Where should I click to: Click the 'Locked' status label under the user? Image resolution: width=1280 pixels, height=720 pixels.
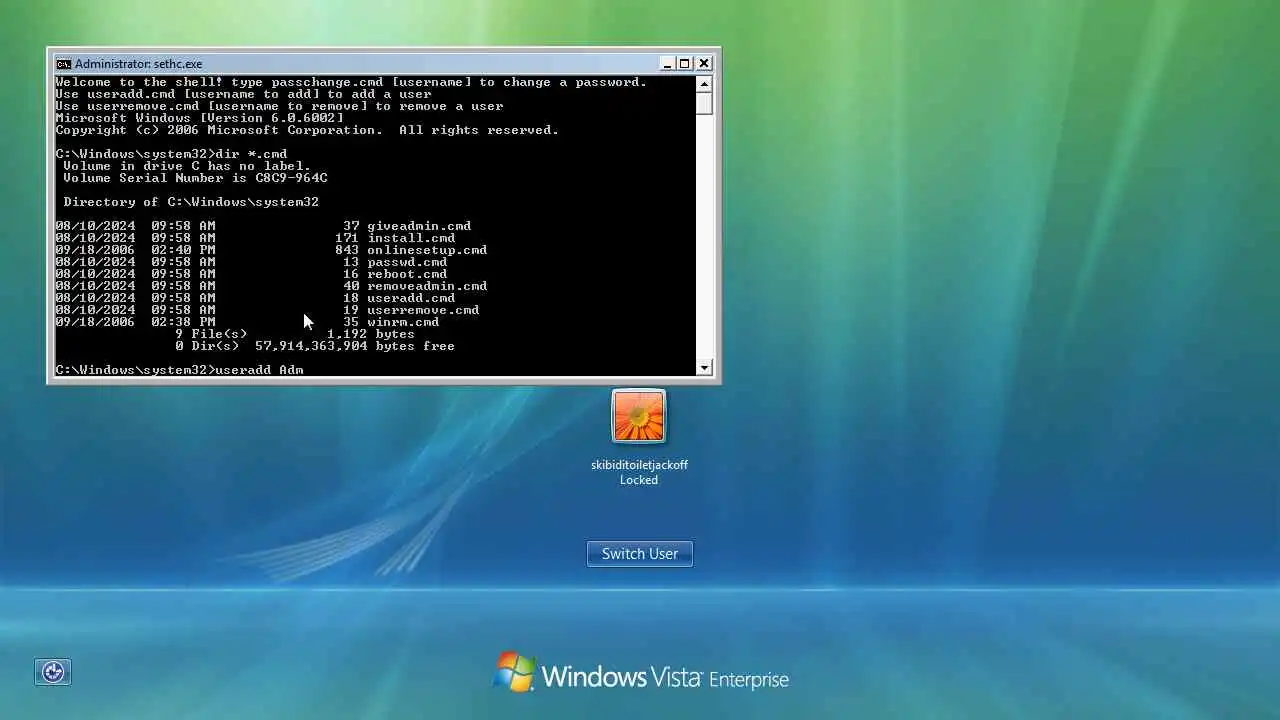639,480
